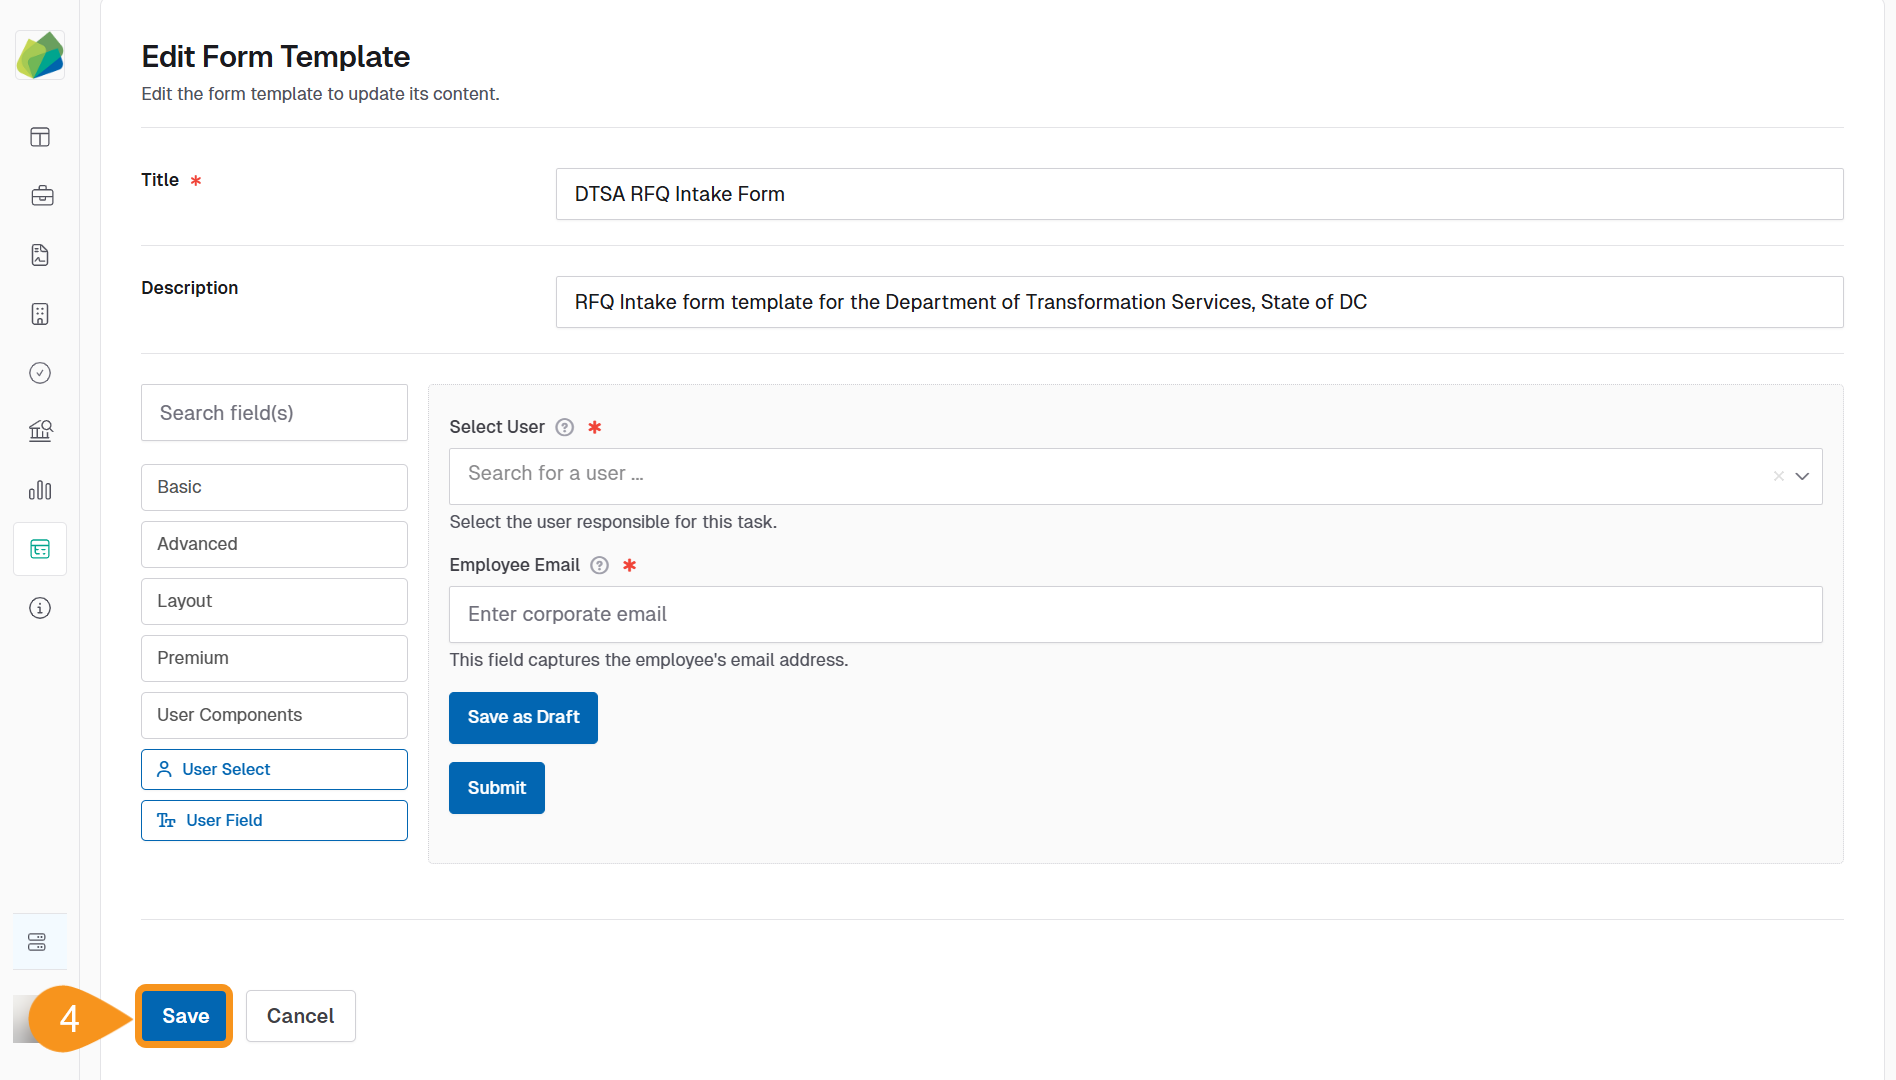Select the approvals check-circle icon

tap(39, 373)
